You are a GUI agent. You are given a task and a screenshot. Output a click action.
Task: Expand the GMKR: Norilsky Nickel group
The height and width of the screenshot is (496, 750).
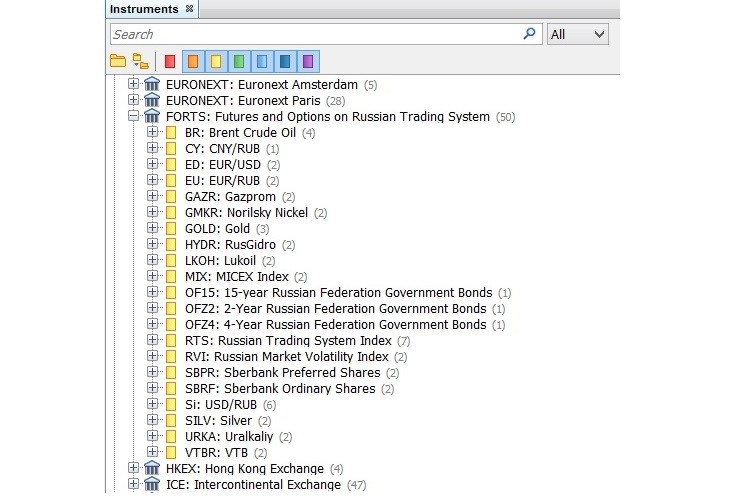pos(153,212)
